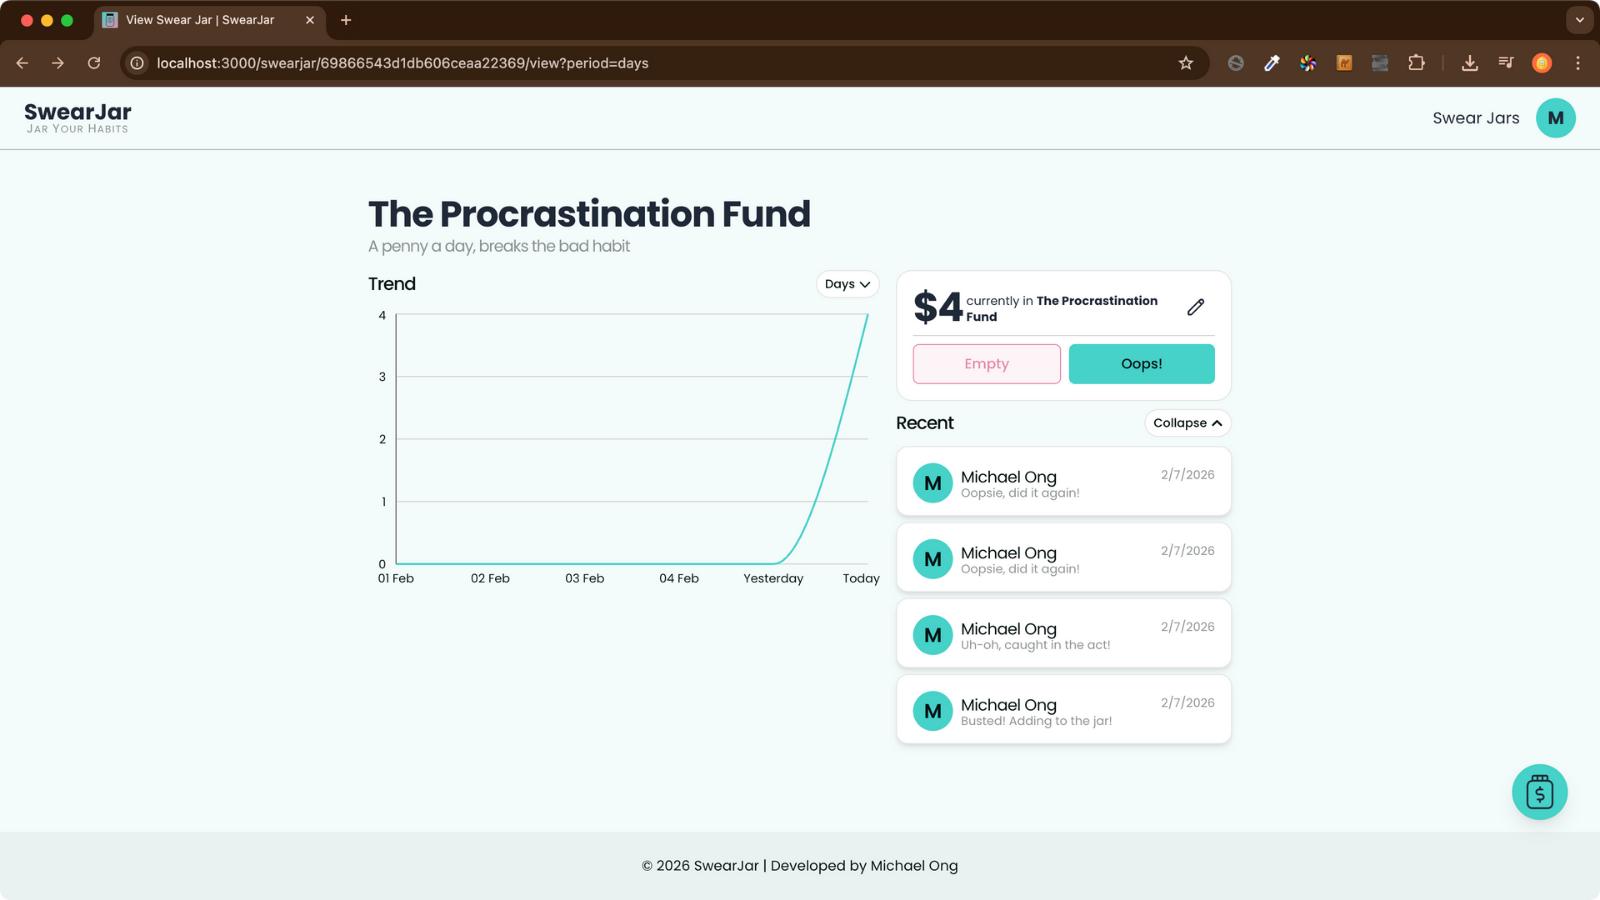Open the Days period dropdown
The width and height of the screenshot is (1600, 900).
847,284
